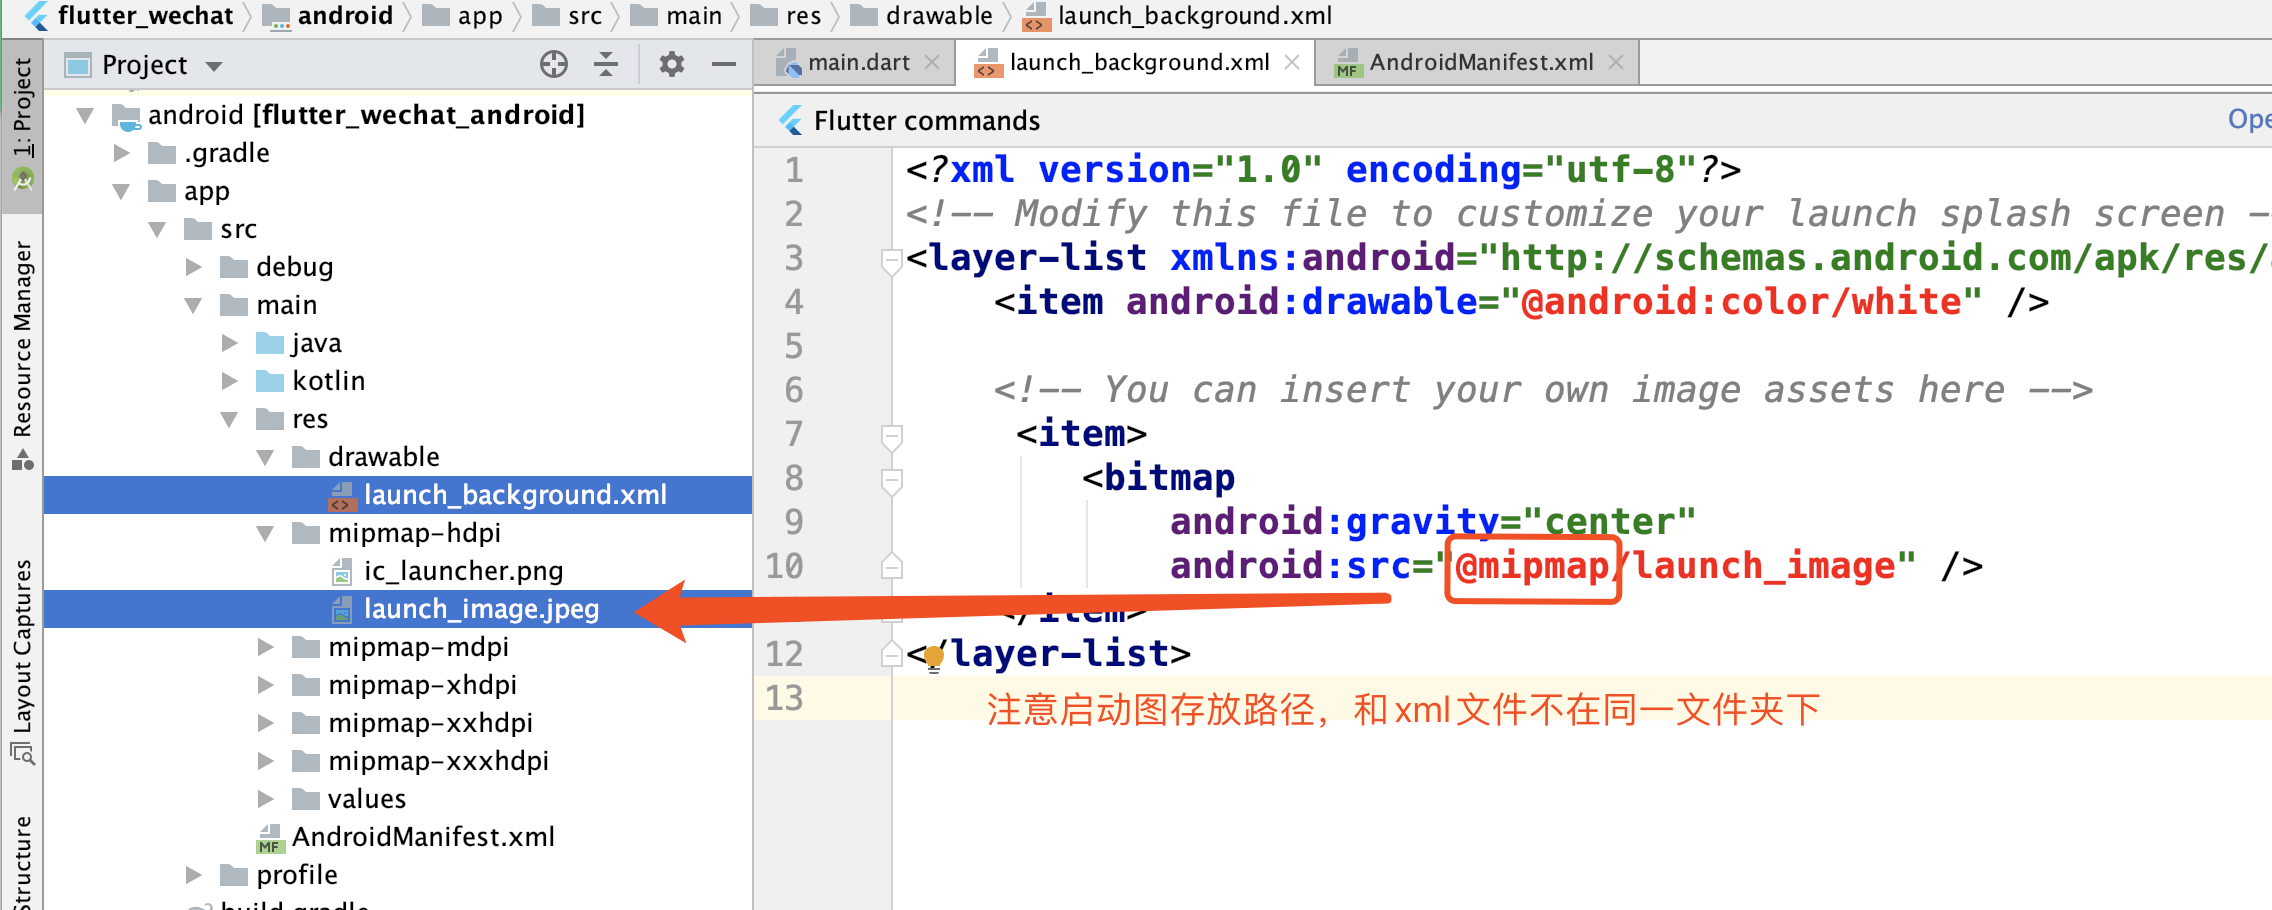The height and width of the screenshot is (910, 2272).
Task: Fold the item tag at line 7
Action: coord(891,437)
